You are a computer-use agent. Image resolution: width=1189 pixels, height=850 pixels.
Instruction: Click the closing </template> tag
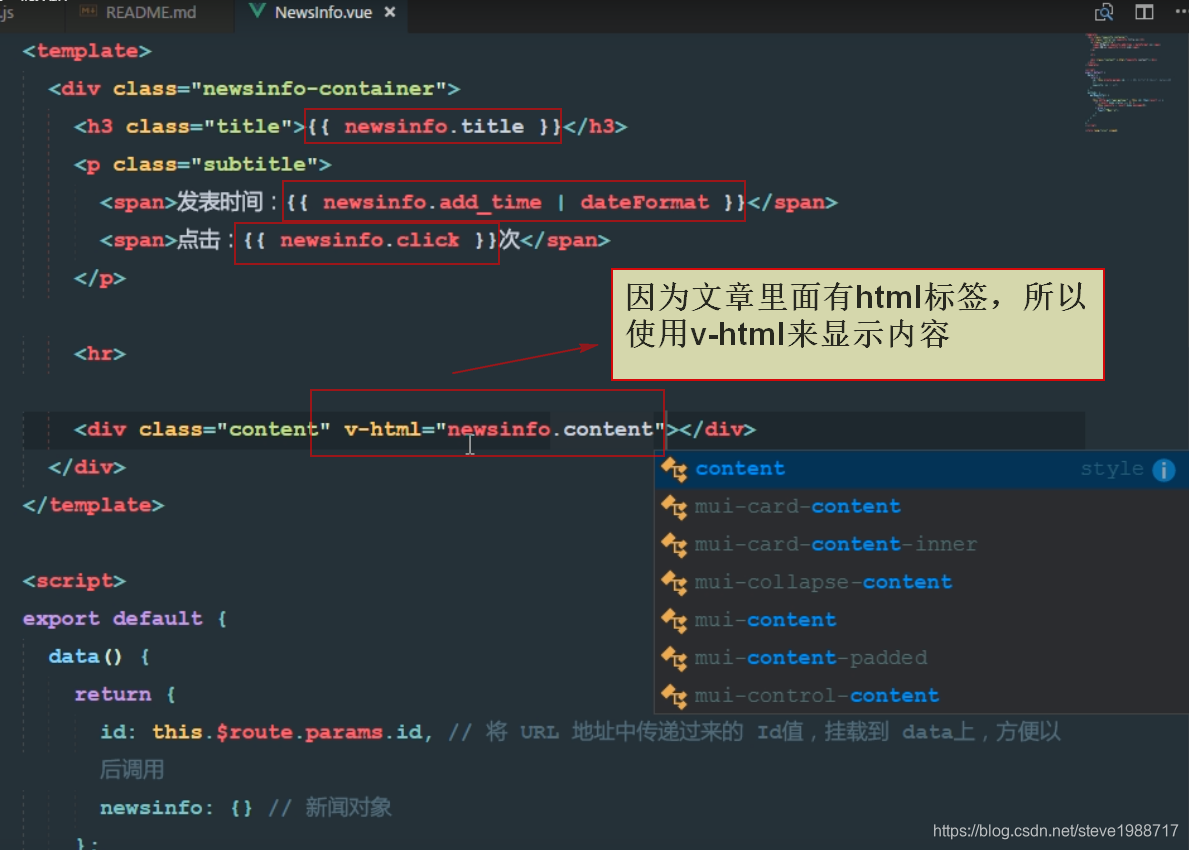click(x=93, y=505)
